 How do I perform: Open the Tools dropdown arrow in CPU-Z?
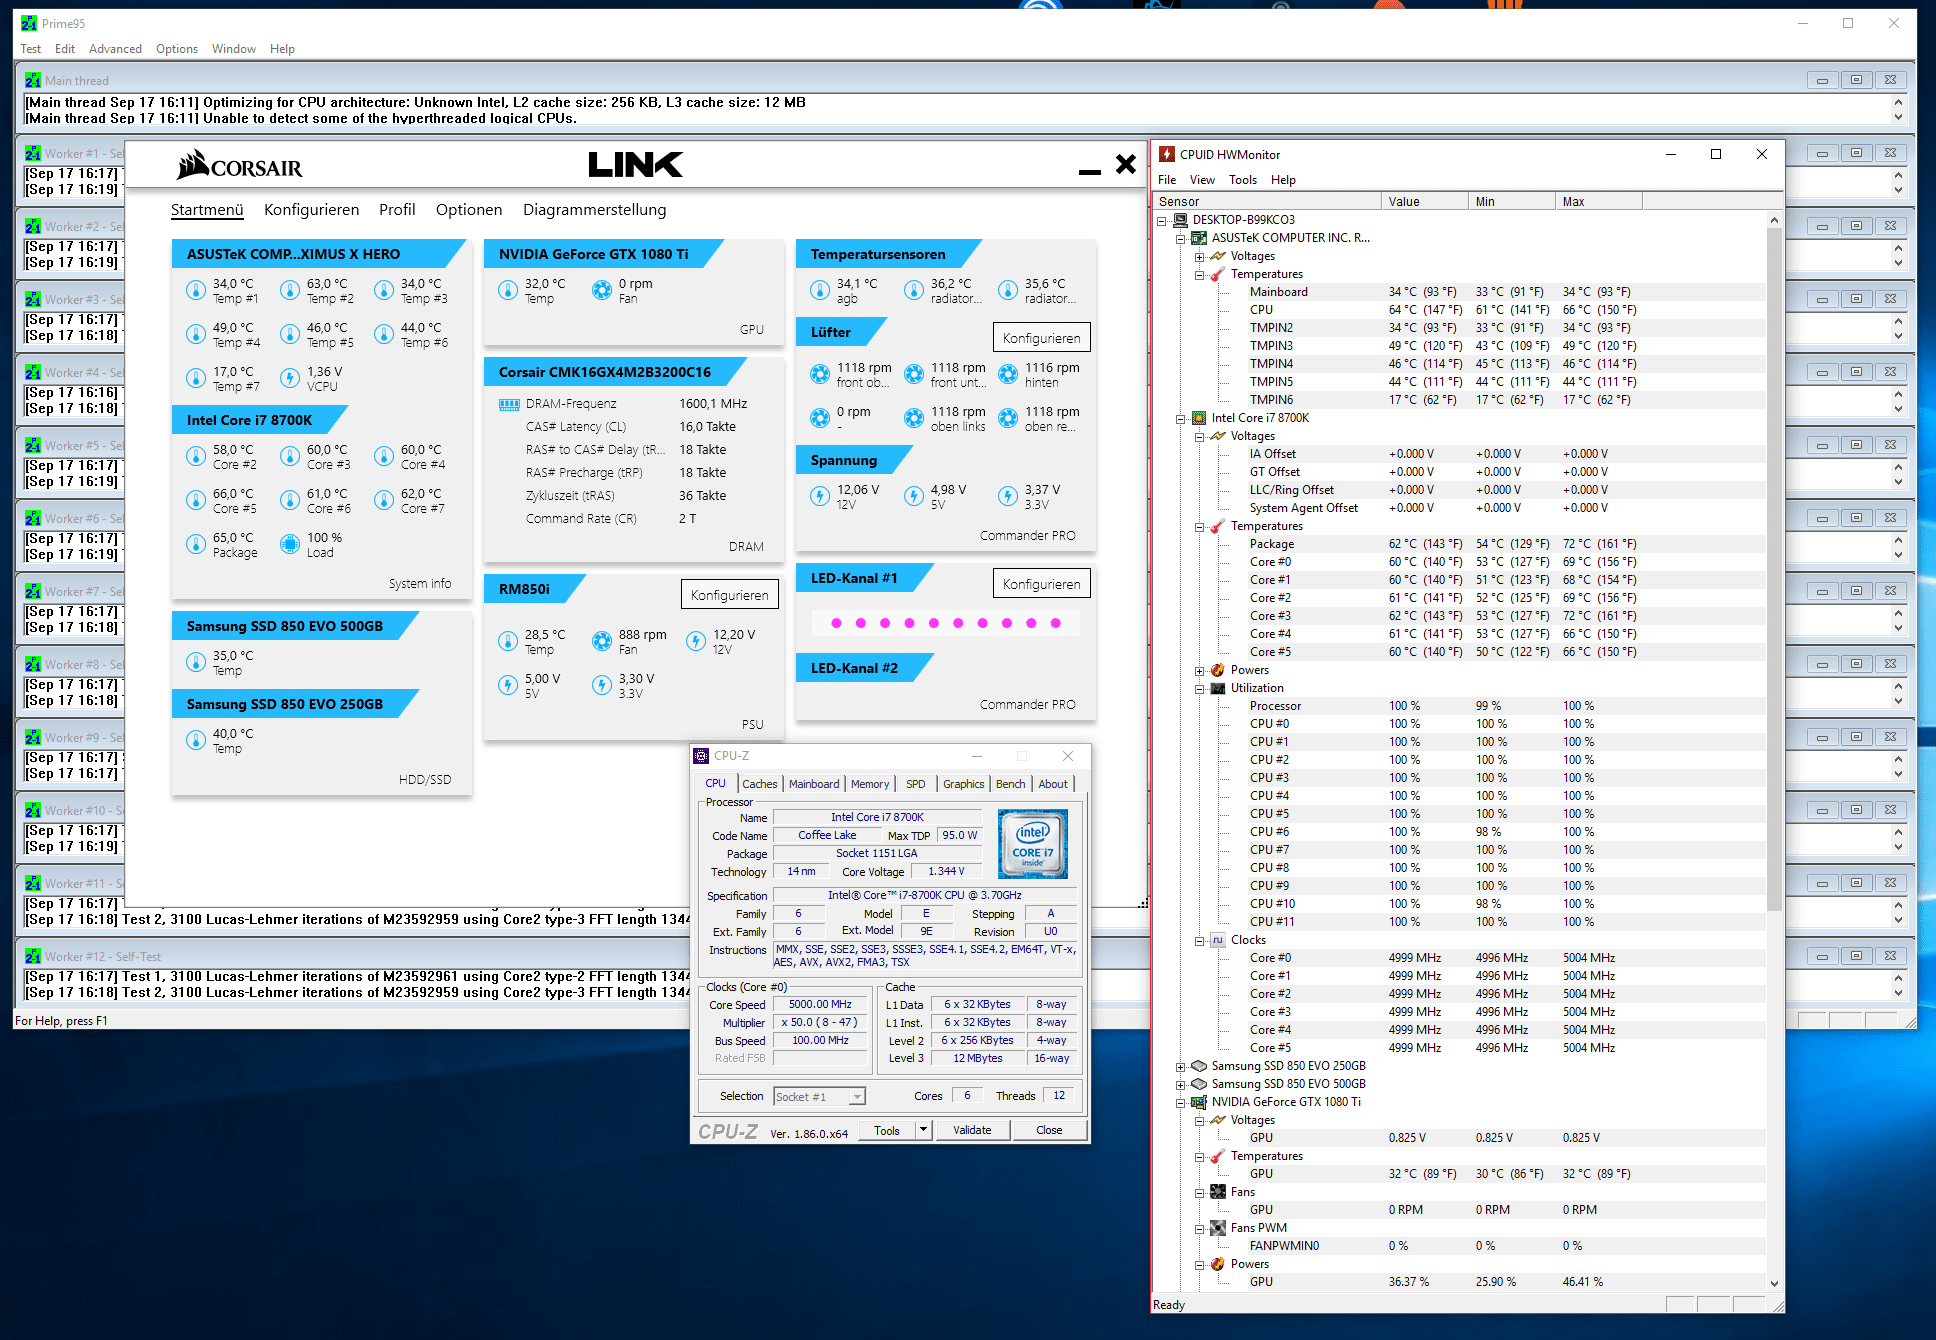coord(923,1130)
